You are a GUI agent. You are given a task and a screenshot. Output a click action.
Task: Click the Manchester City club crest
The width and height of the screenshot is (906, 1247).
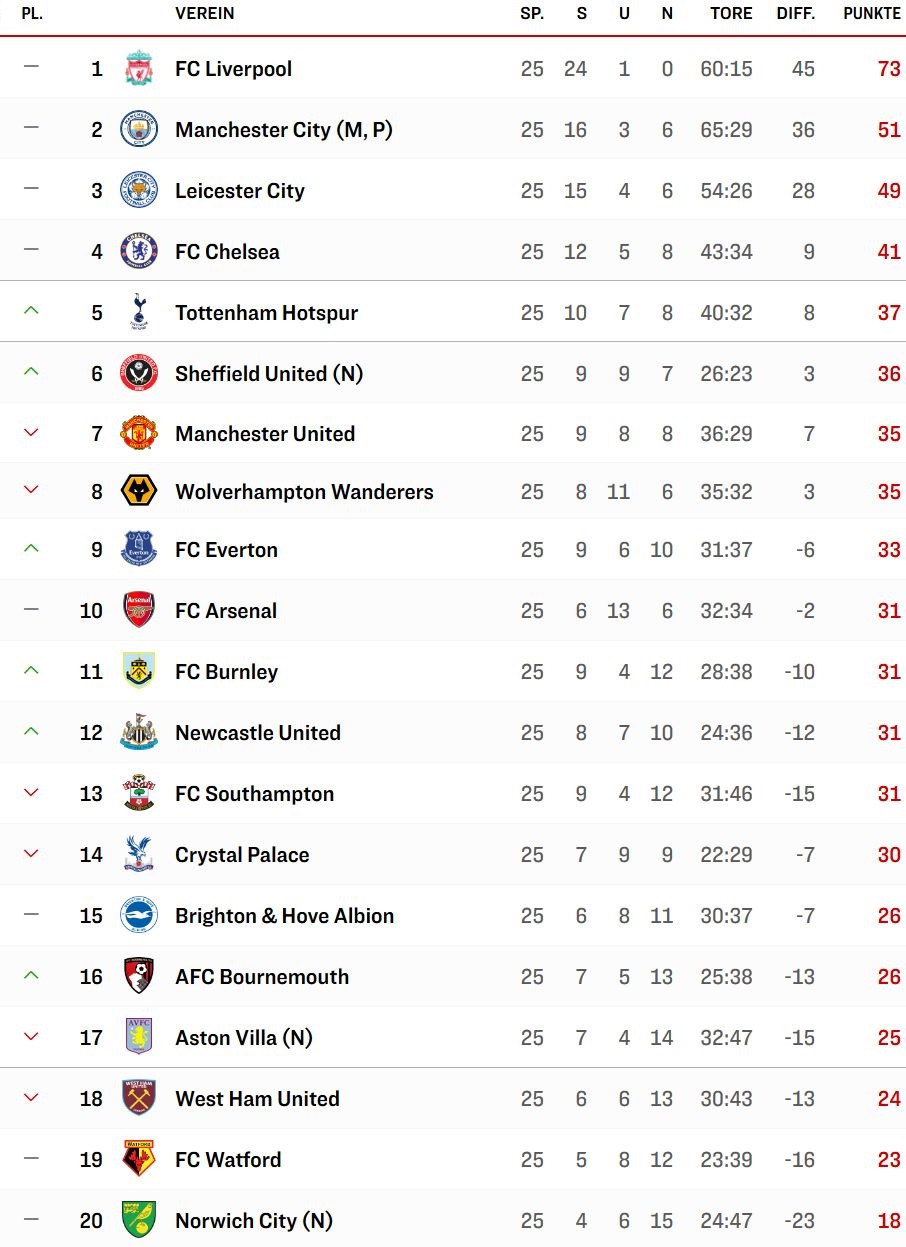(139, 130)
